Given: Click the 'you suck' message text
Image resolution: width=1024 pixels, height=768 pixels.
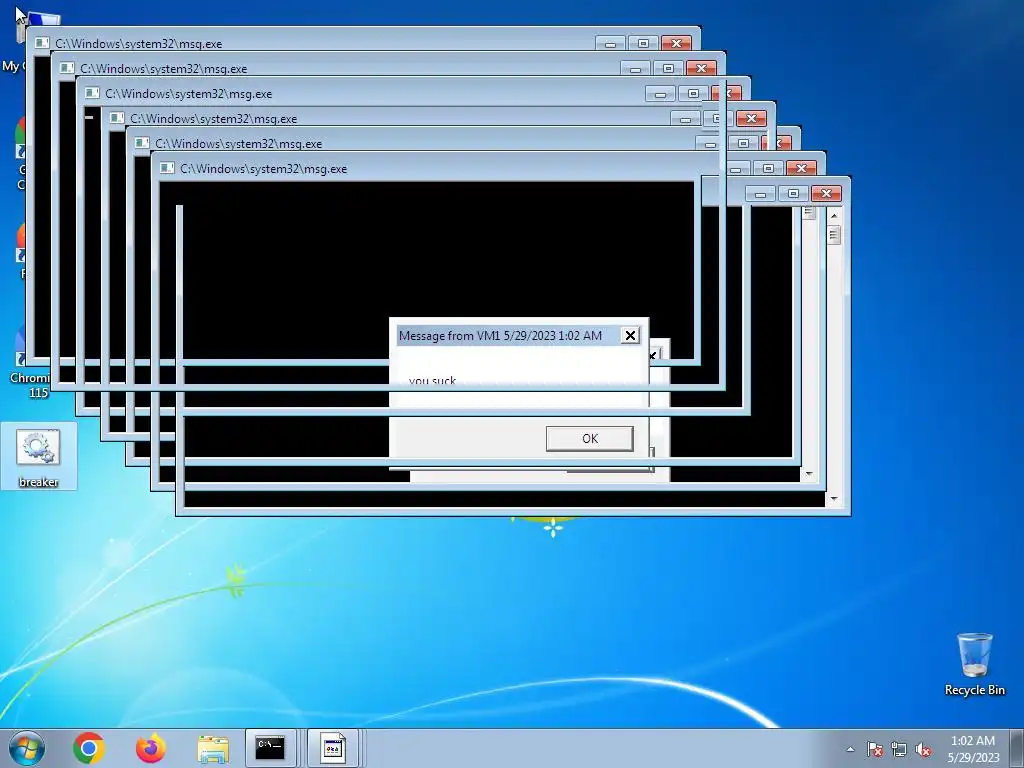Looking at the screenshot, I should (432, 380).
